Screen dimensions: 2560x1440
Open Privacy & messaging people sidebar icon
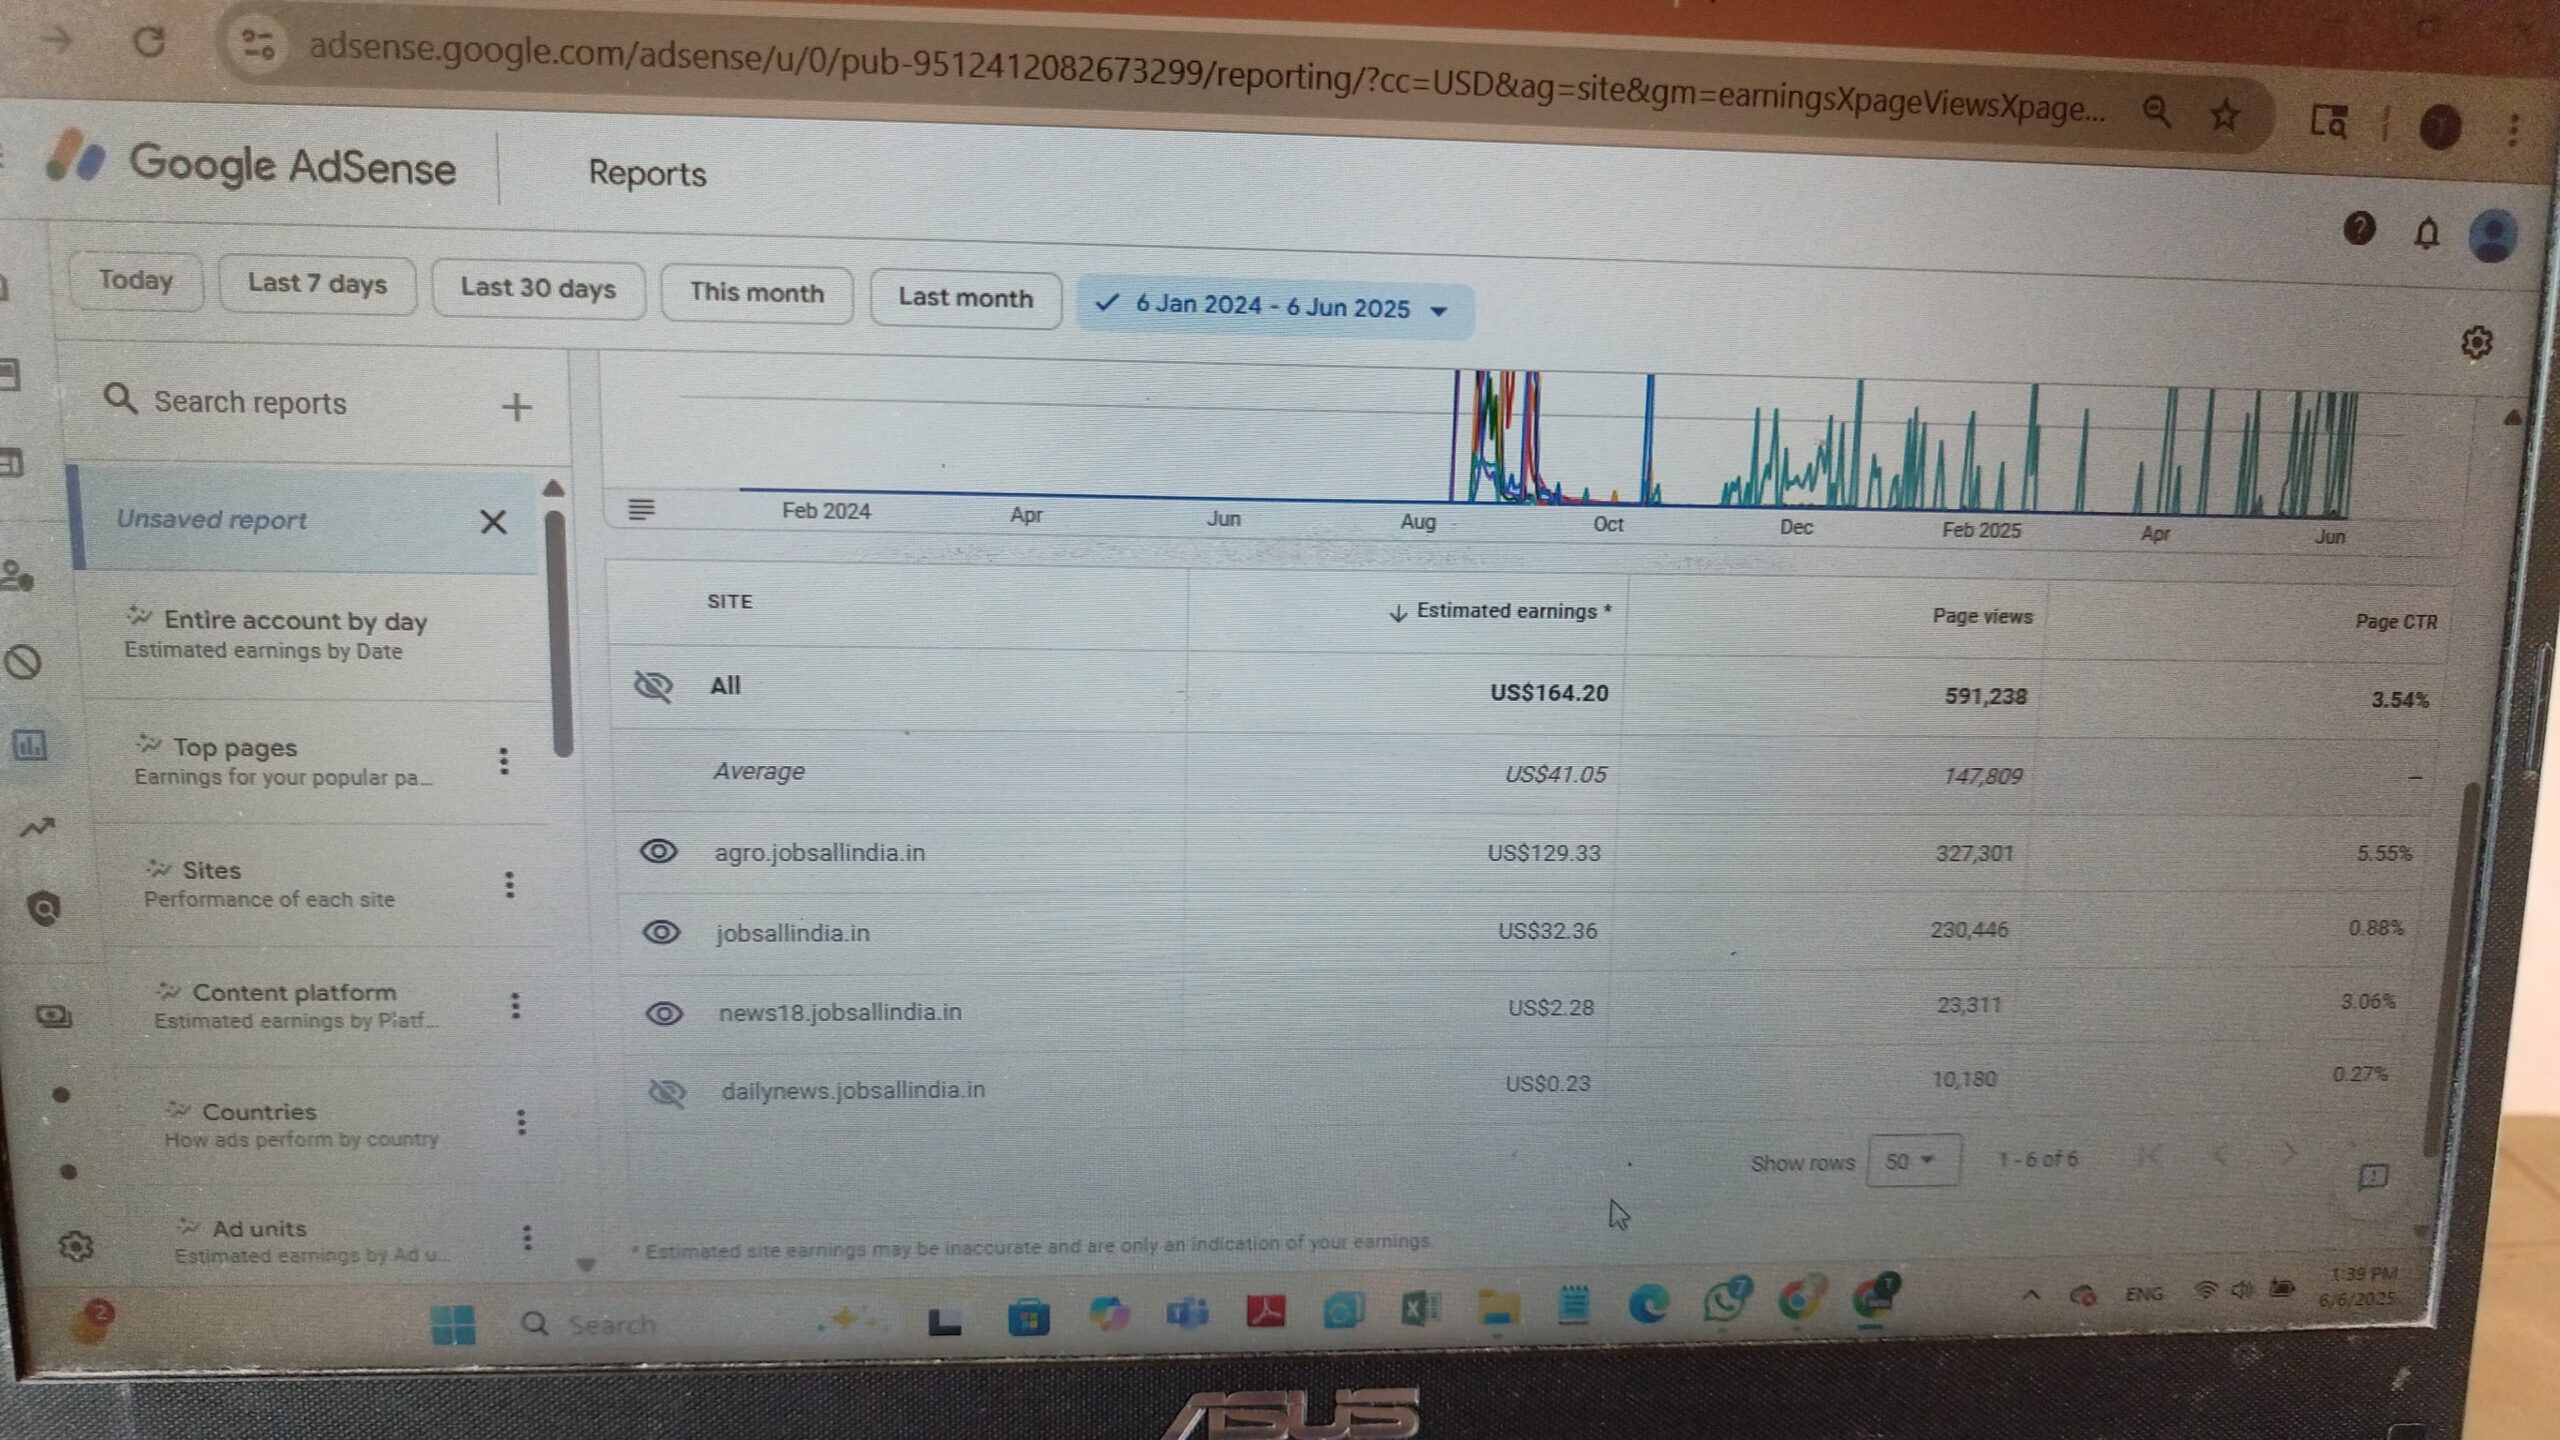tap(17, 576)
